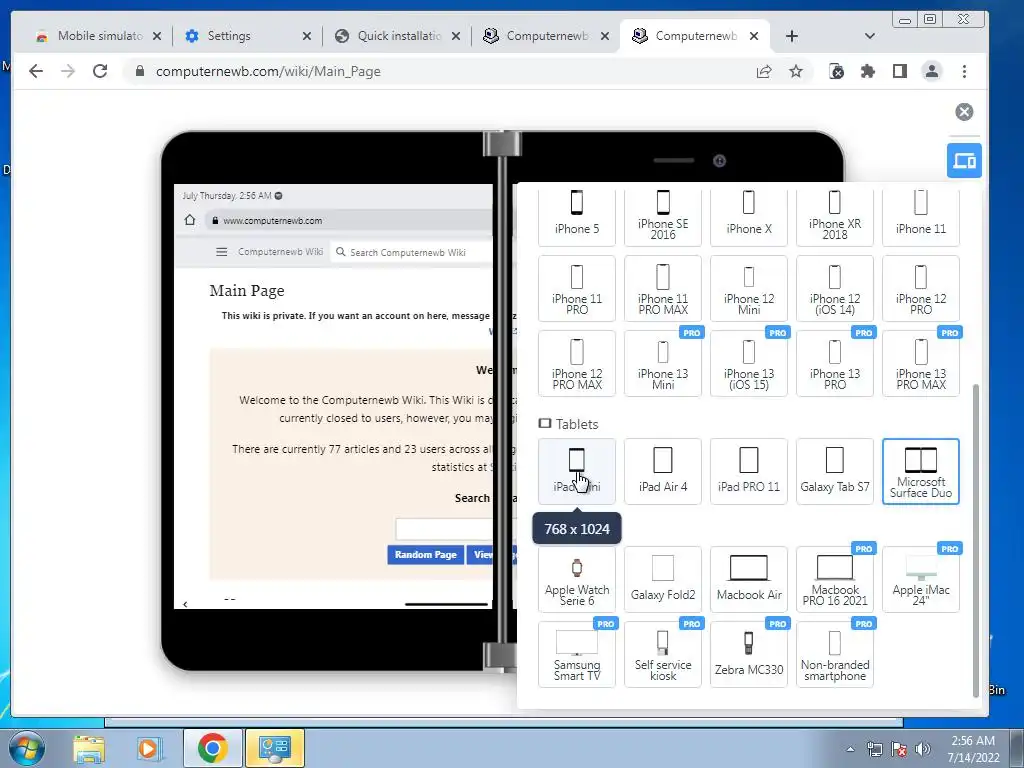The width and height of the screenshot is (1024, 768).
Task: Select the iPhone 13 PRO MAX device
Action: coord(921,364)
